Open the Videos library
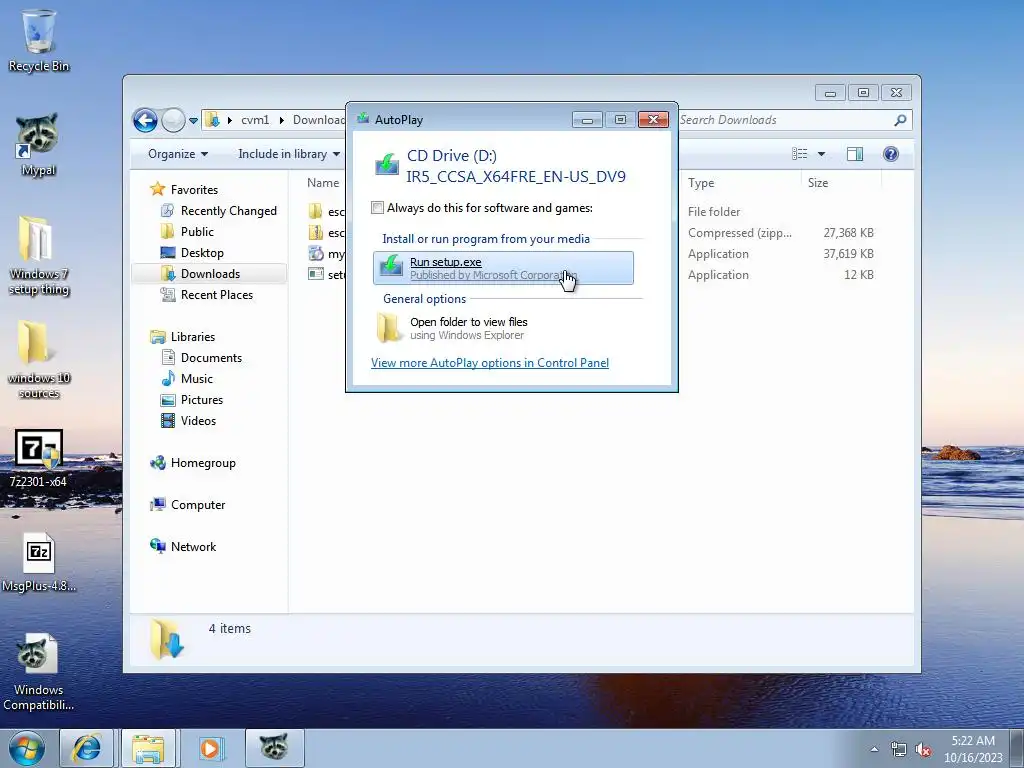The height and width of the screenshot is (768, 1024). (x=198, y=421)
